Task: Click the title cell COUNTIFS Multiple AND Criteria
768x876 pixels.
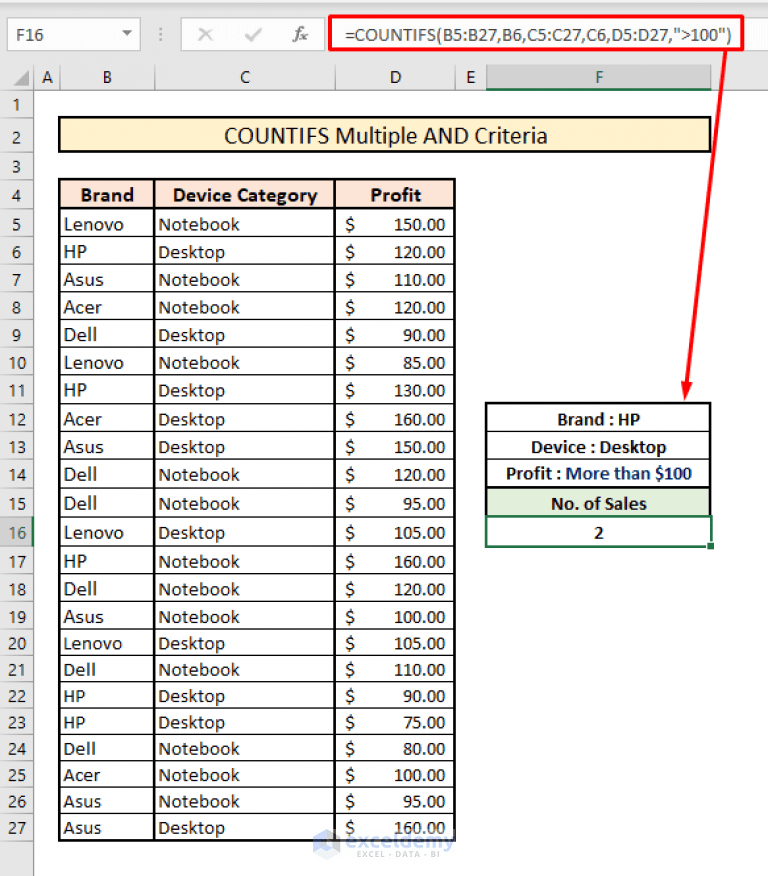Action: coord(385,135)
